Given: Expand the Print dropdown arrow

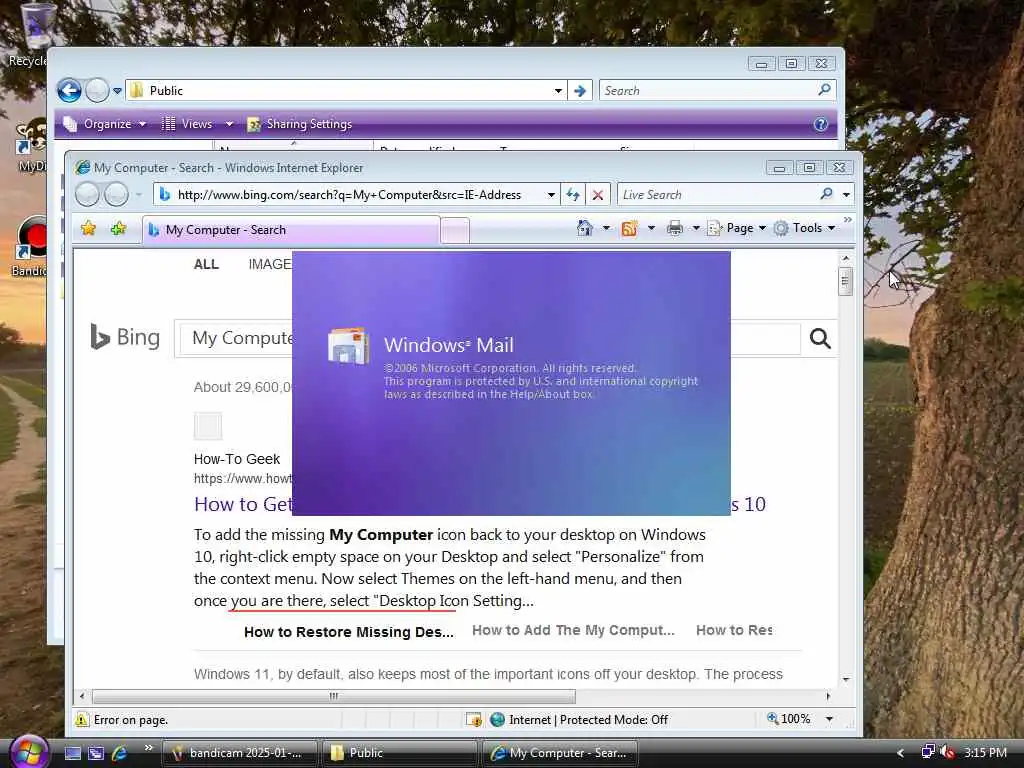Looking at the screenshot, I should point(696,228).
